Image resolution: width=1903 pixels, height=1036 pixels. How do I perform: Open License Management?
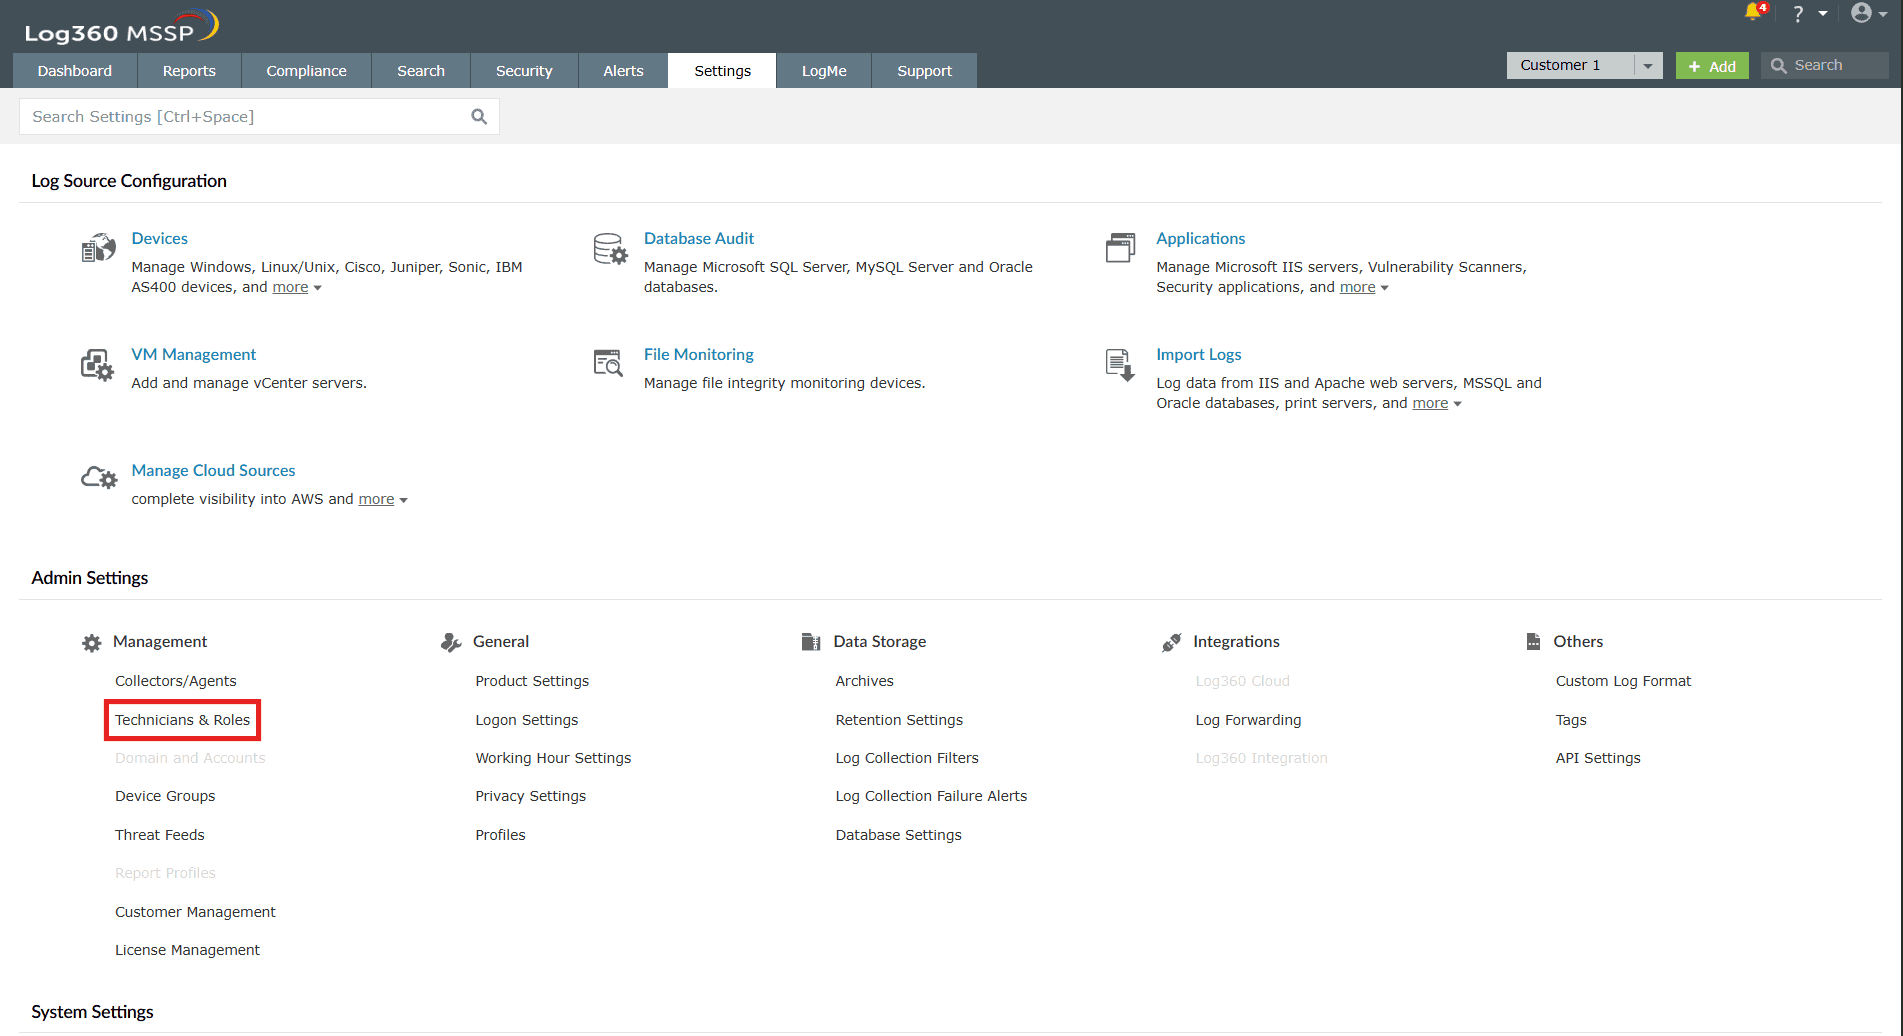pos(187,950)
